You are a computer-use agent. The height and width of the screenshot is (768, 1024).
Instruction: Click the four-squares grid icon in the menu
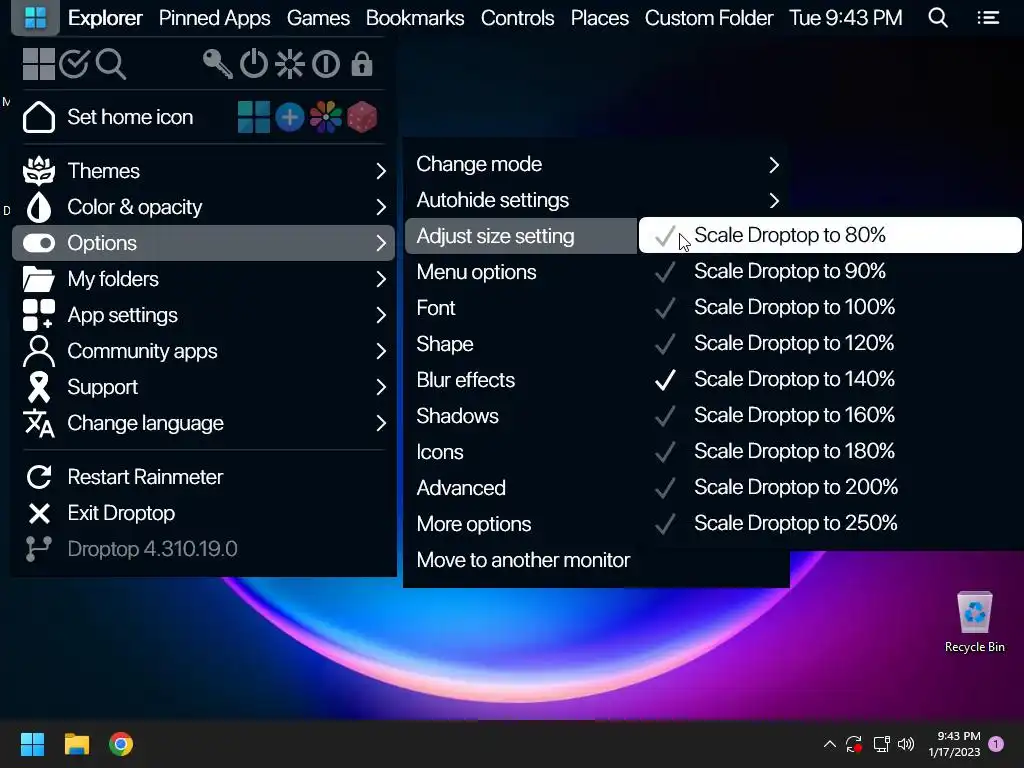(x=39, y=64)
